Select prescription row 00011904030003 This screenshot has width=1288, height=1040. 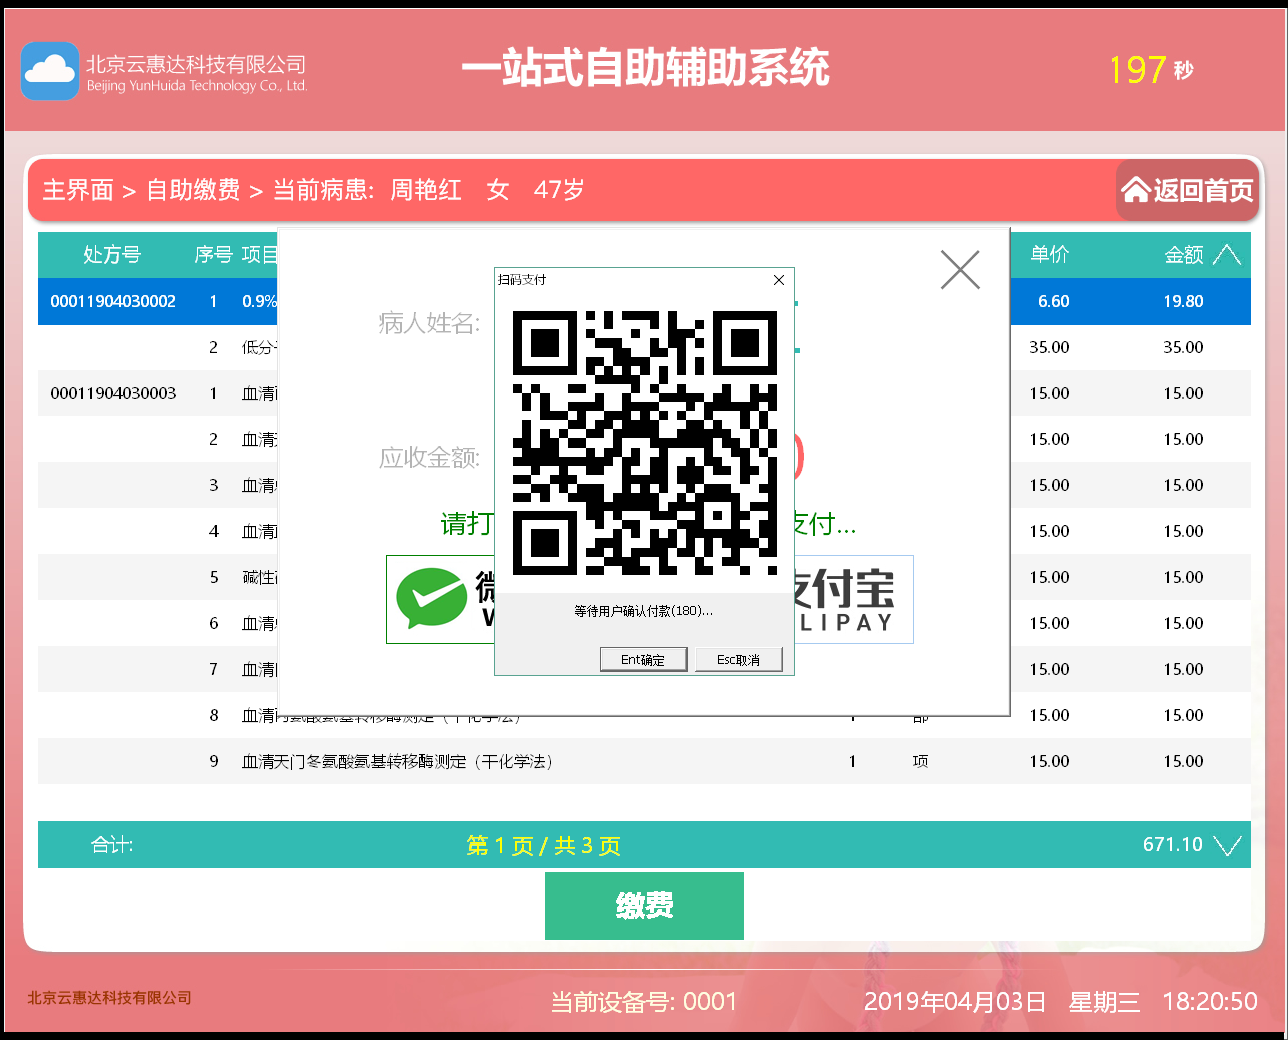tap(113, 393)
